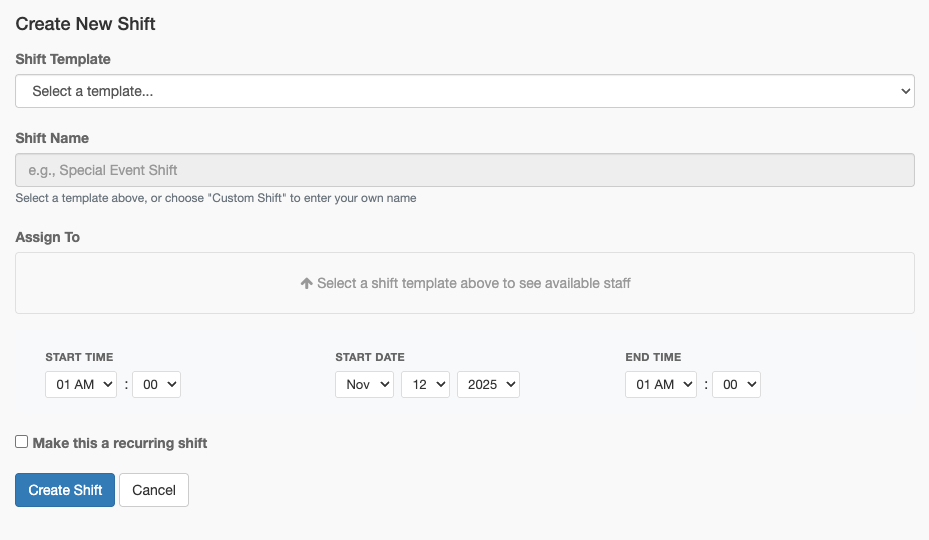
Task: Click the Shift Name input field
Action: (464, 170)
